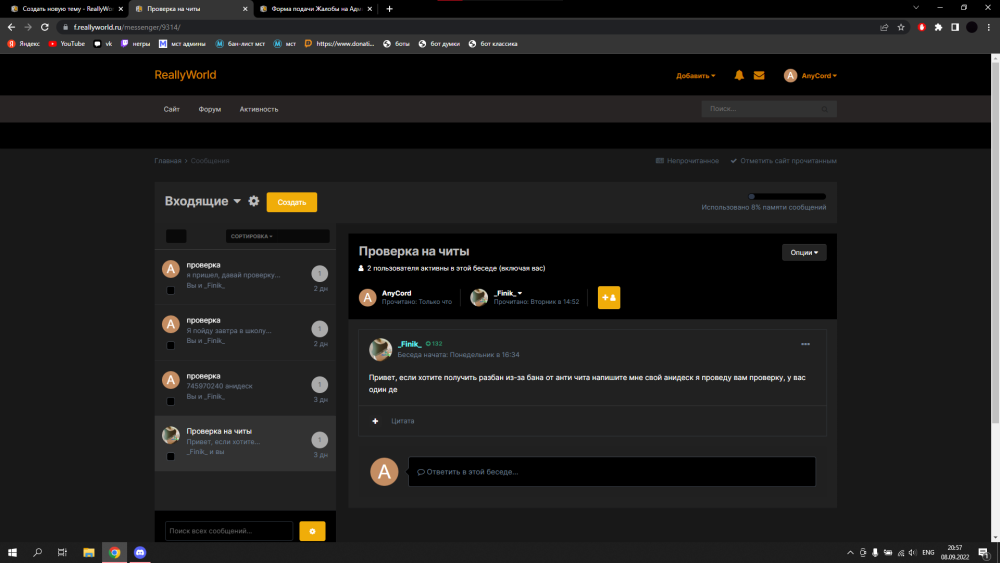This screenshot has width=1000, height=563.
Task: Open the vk bookmark
Action: pyautogui.click(x=103, y=43)
